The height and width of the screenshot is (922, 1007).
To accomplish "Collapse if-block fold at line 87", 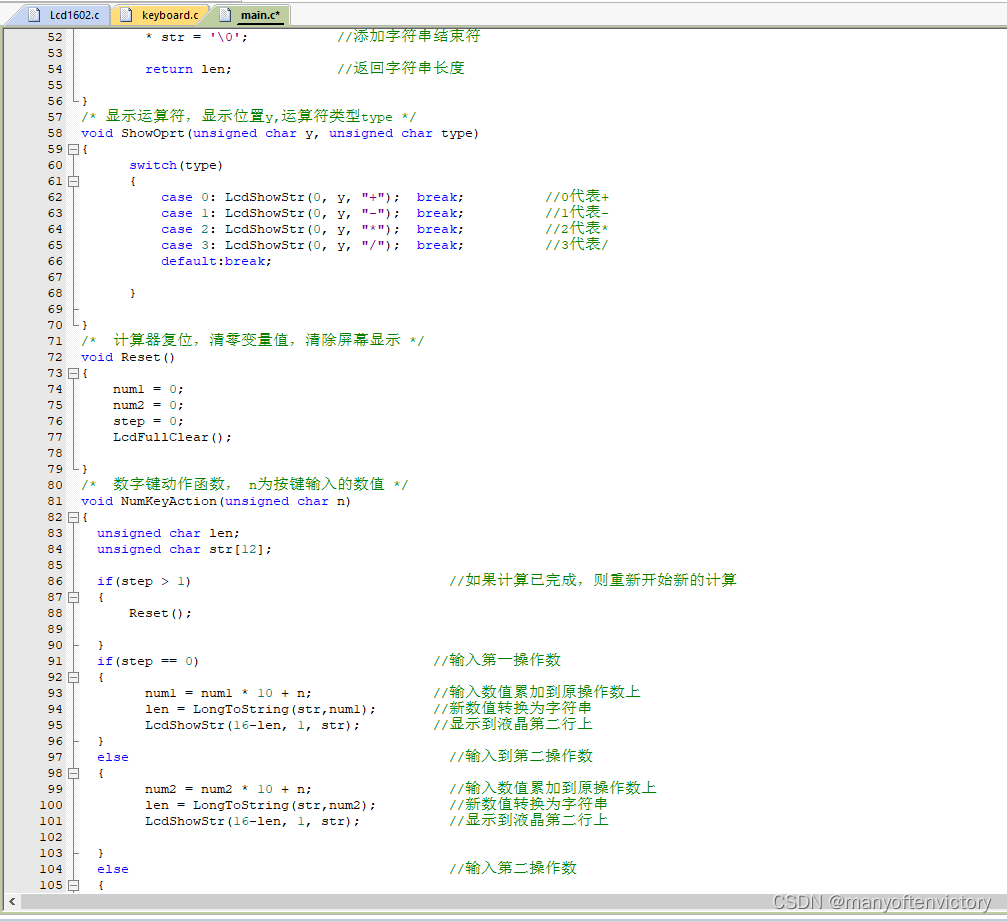I will [73, 597].
